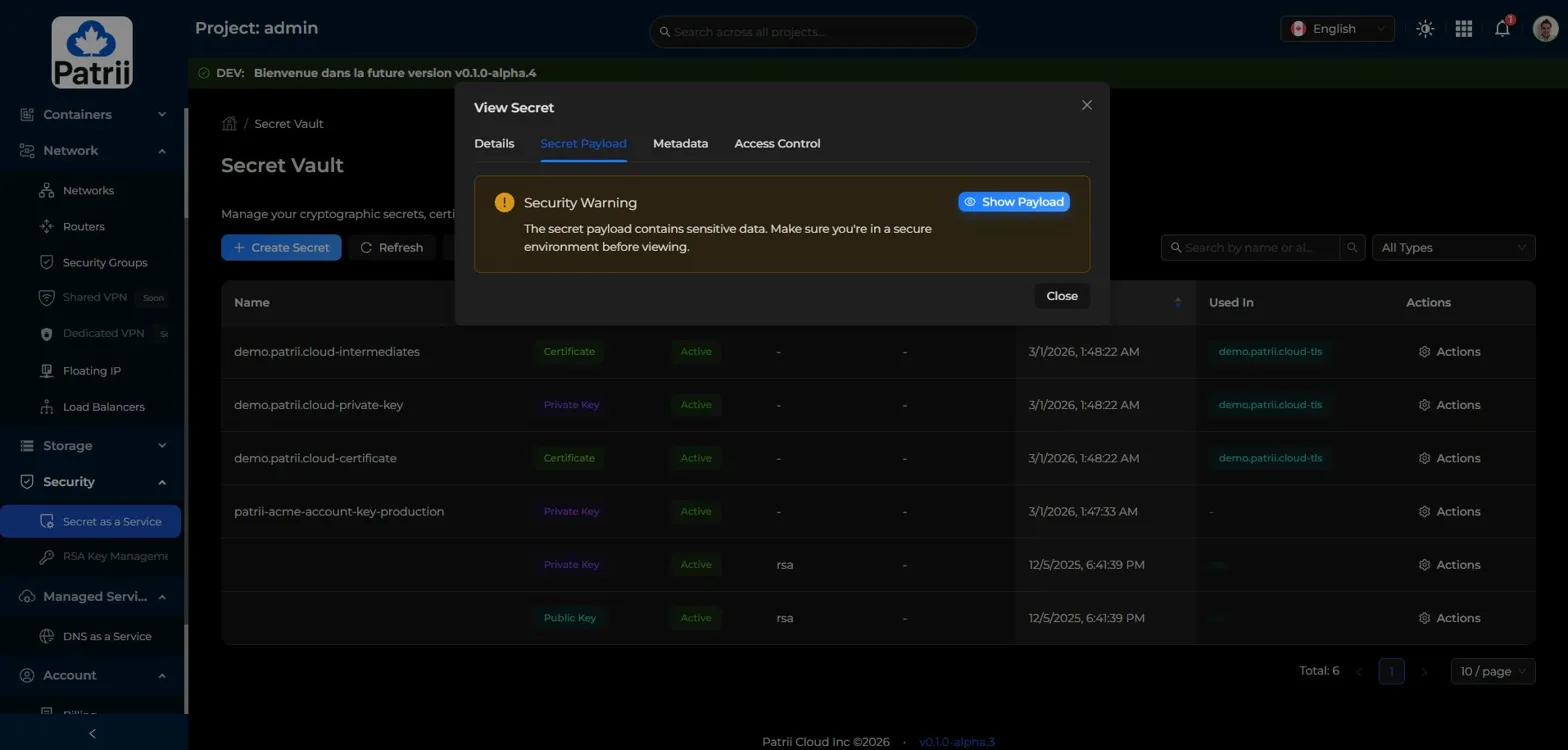Open the apps grid icon
This screenshot has height=750, width=1568.
[x=1464, y=29]
